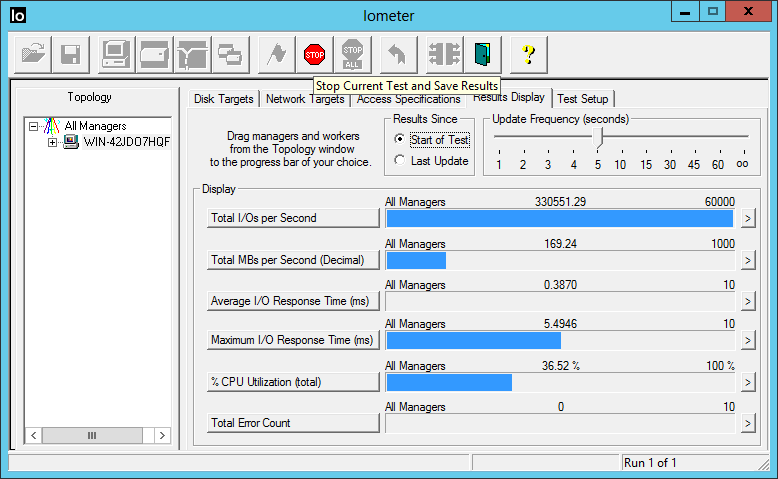
Task: Select the WIN-42JDO7HQF computer icon
Action: click(71, 142)
